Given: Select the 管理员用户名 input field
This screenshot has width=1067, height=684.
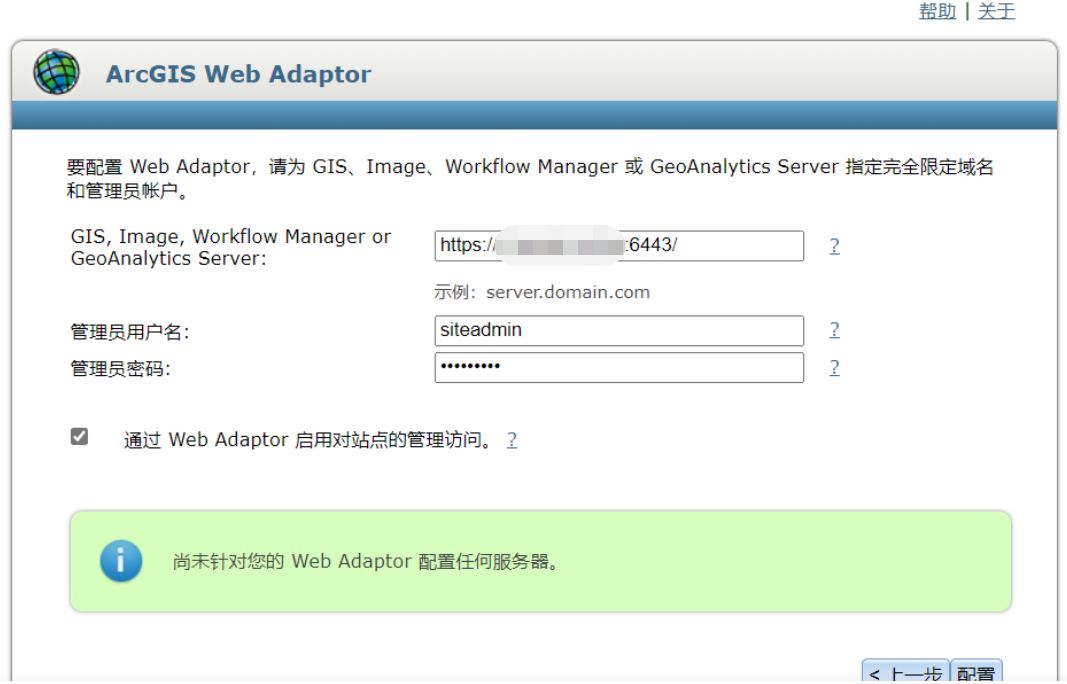Looking at the screenshot, I should (x=618, y=330).
